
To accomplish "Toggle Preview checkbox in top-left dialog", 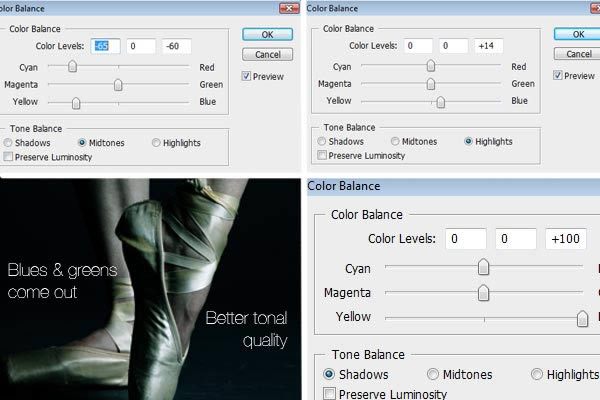I will [x=246, y=76].
